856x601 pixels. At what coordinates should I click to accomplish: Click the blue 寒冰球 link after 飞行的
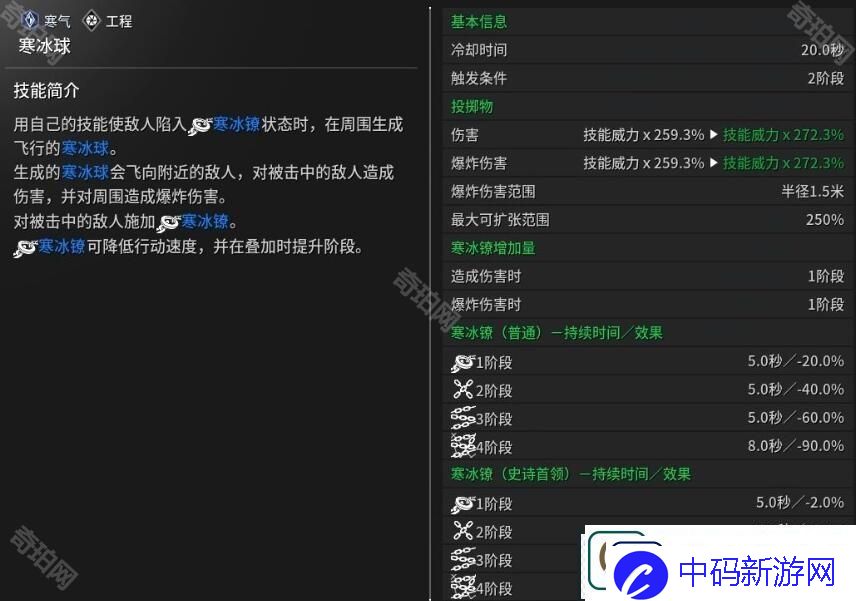click(x=85, y=148)
